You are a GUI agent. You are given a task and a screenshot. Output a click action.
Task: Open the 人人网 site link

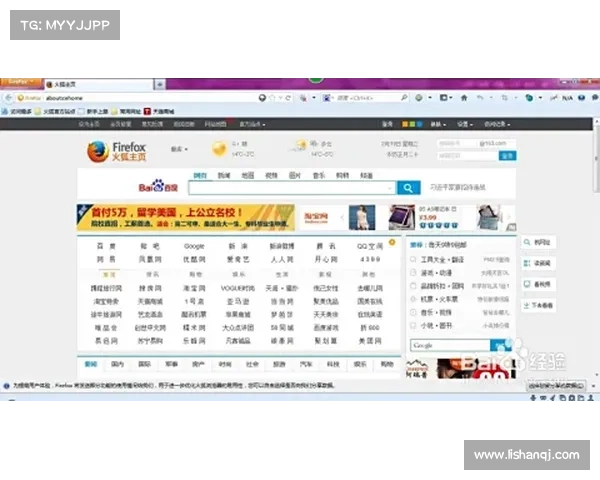click(282, 260)
